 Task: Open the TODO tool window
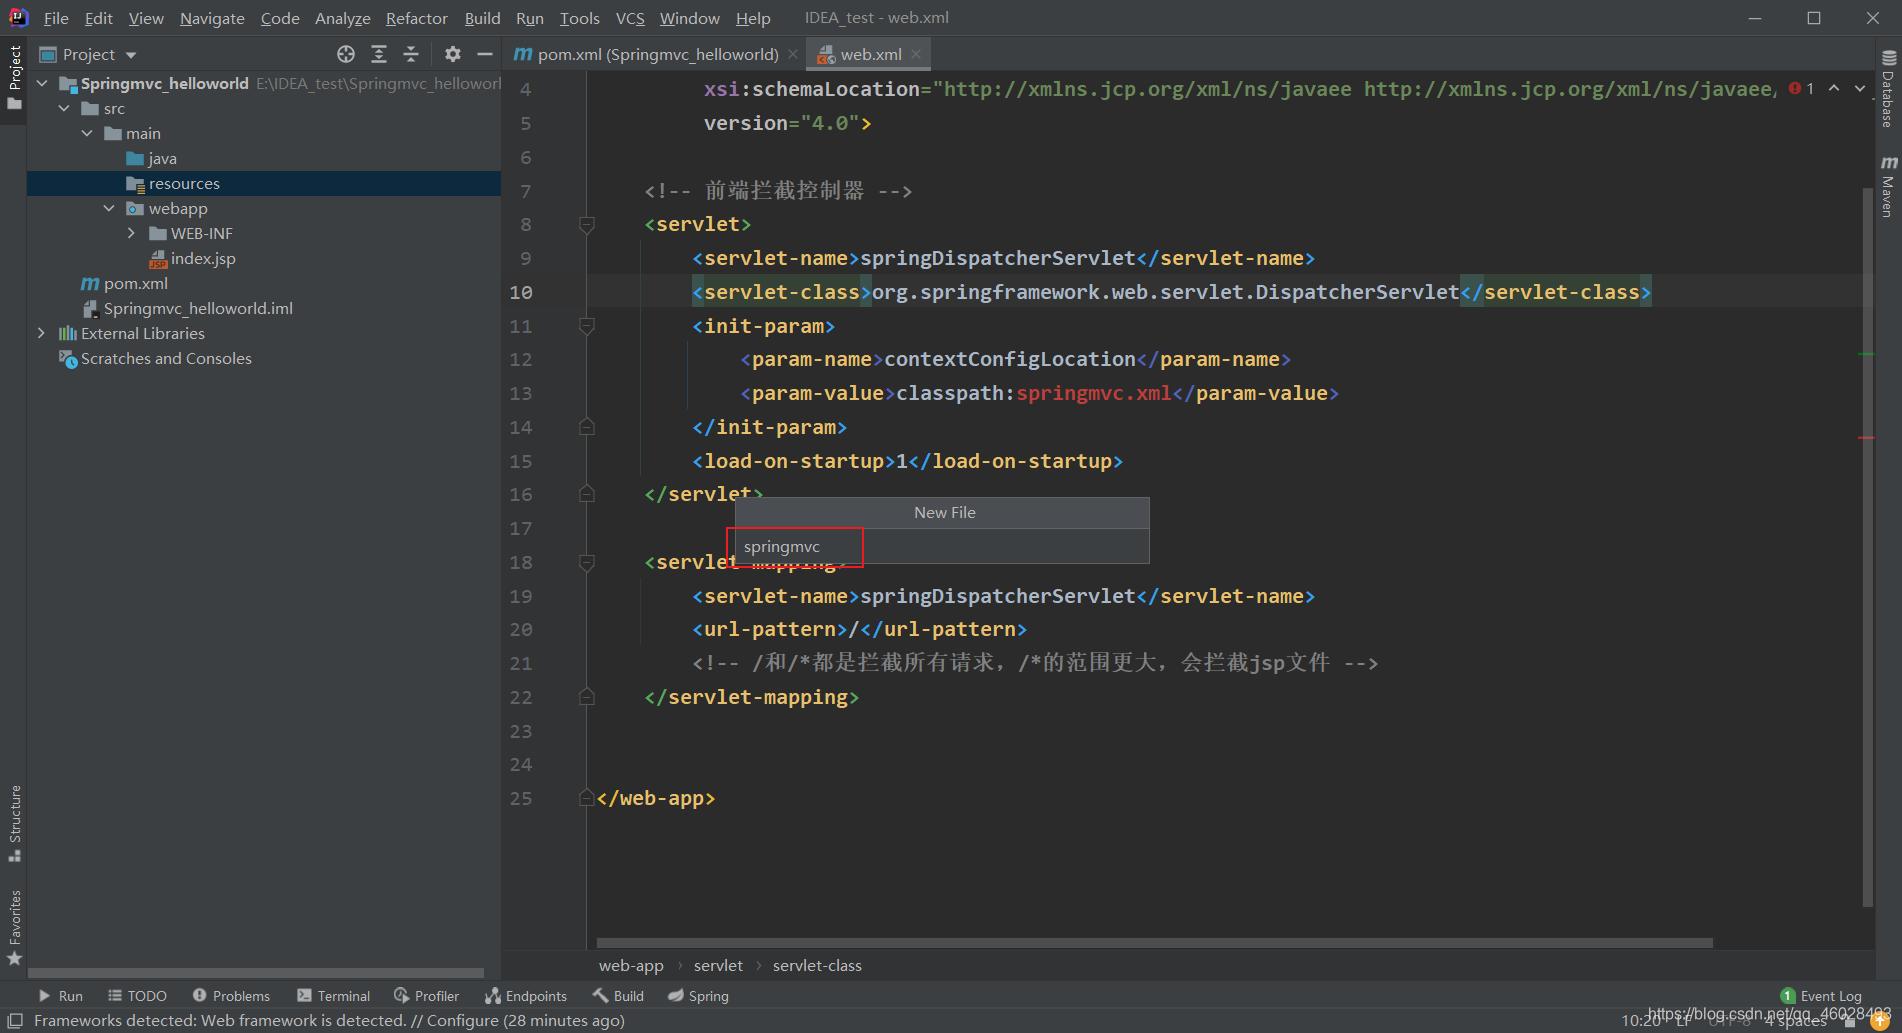(x=137, y=996)
